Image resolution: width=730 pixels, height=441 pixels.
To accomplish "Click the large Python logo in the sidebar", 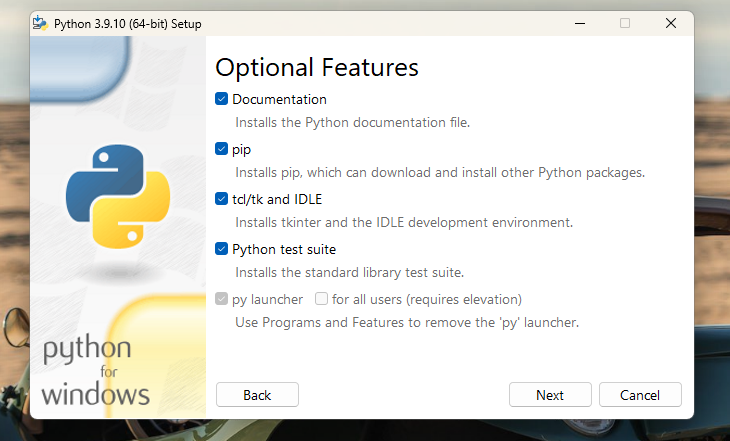I will point(118,195).
